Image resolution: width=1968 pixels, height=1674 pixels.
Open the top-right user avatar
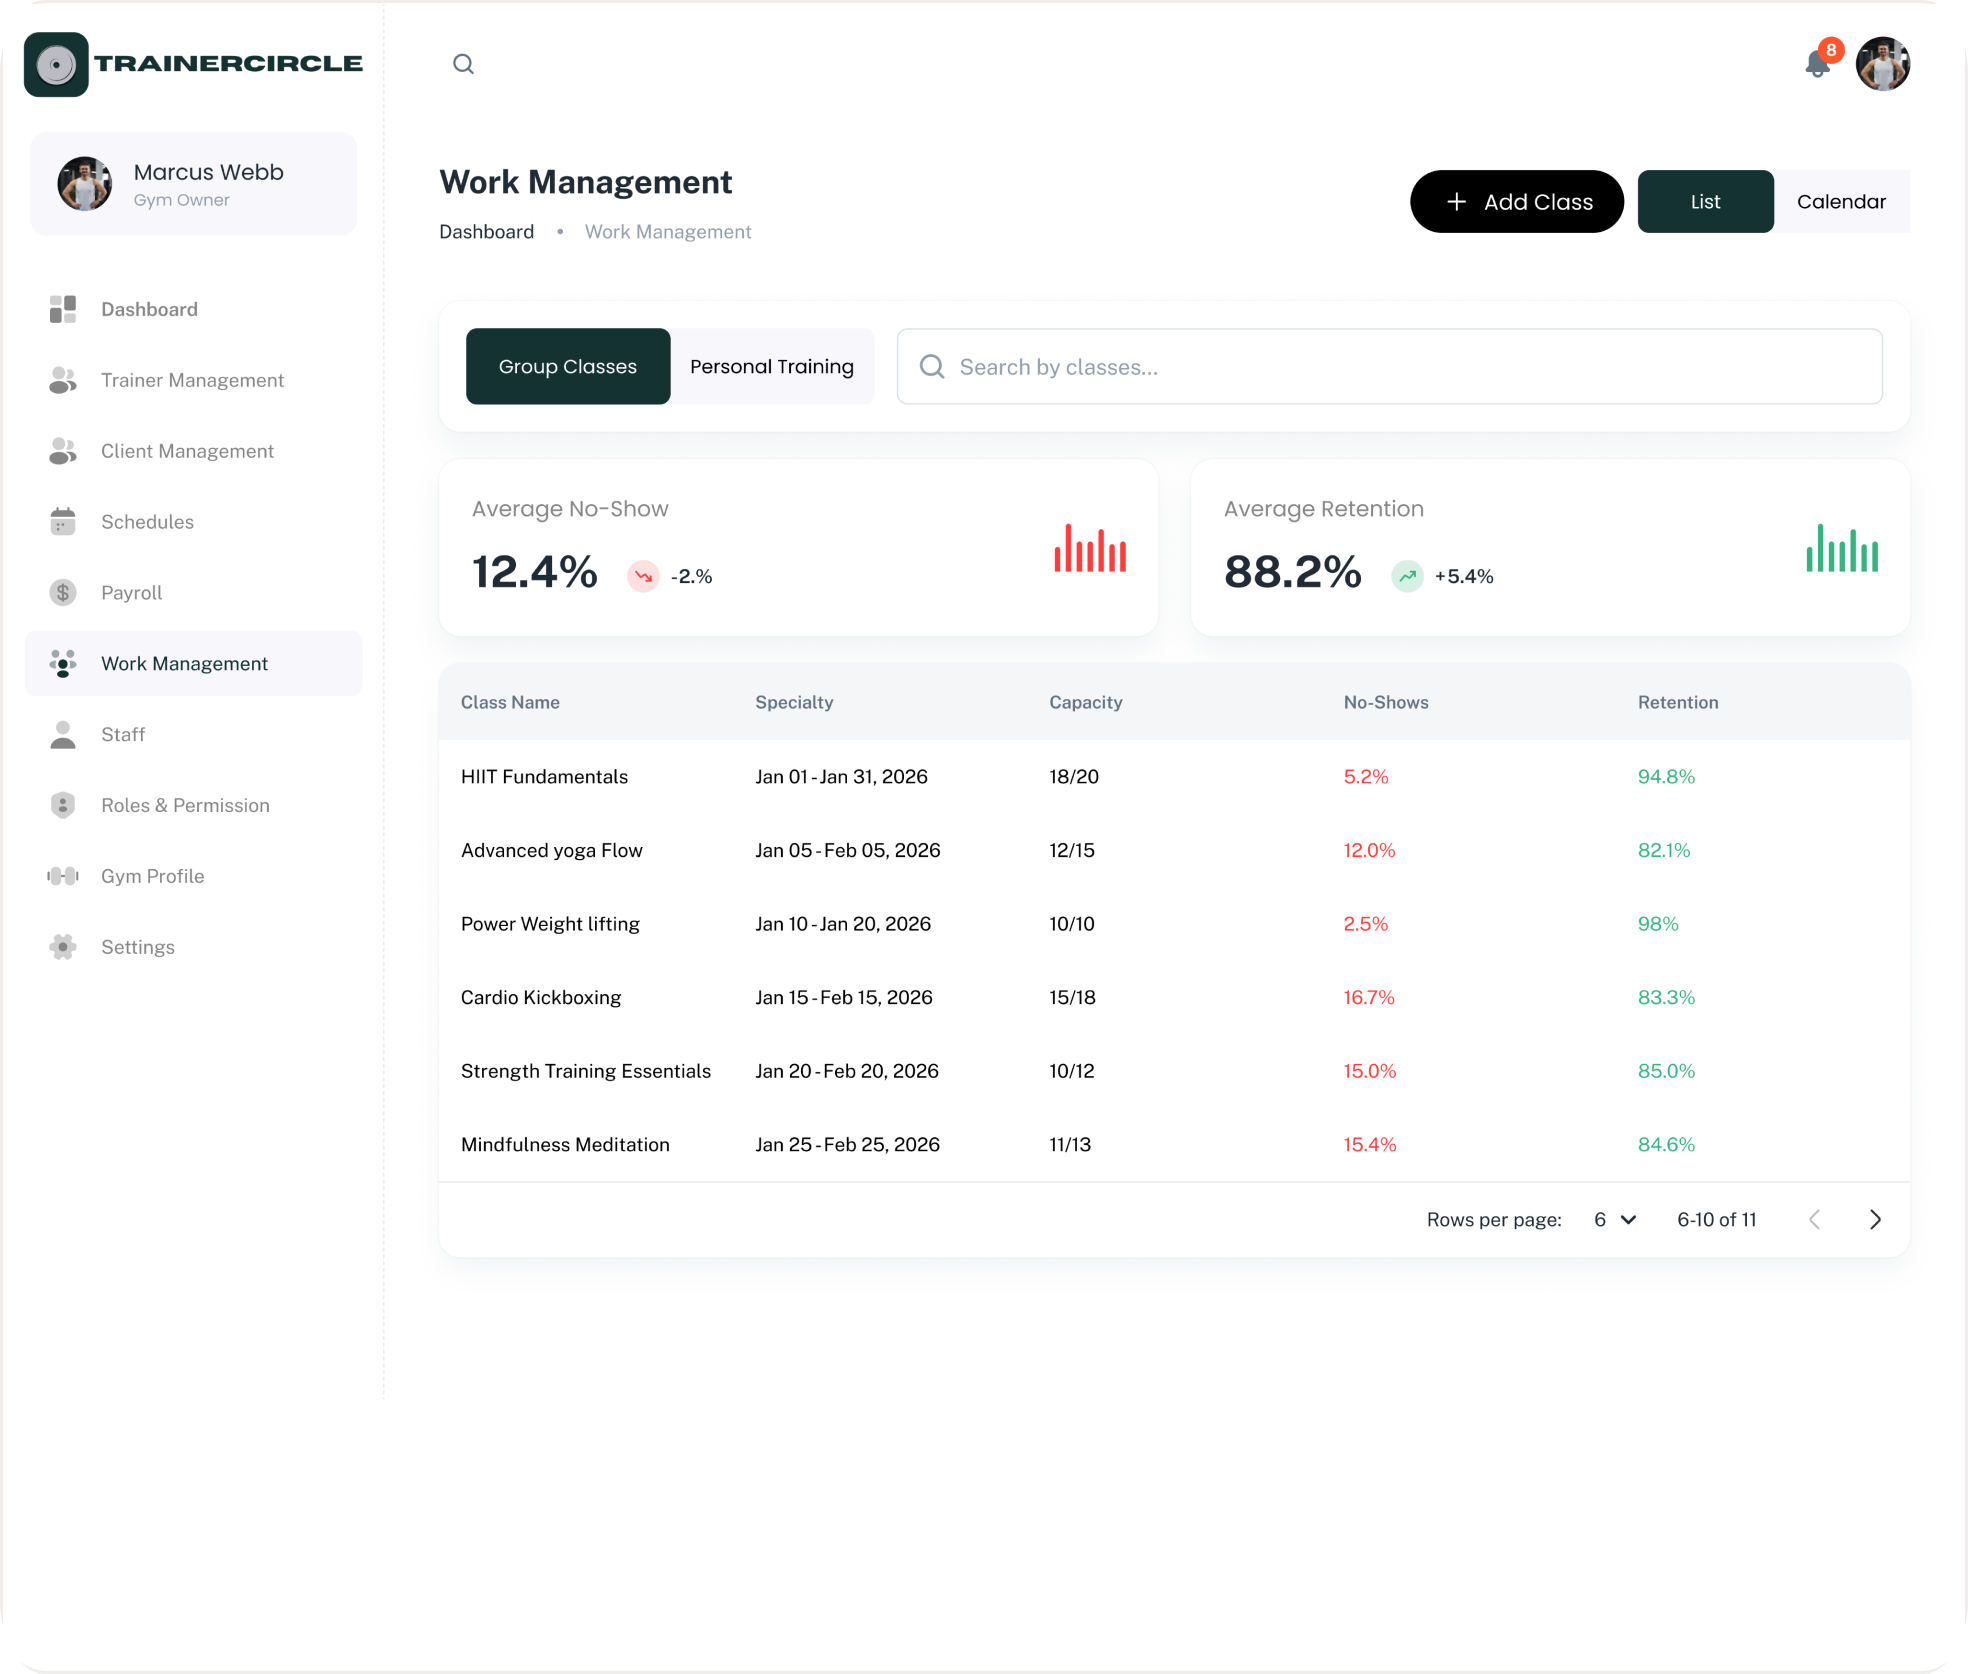coord(1883,64)
